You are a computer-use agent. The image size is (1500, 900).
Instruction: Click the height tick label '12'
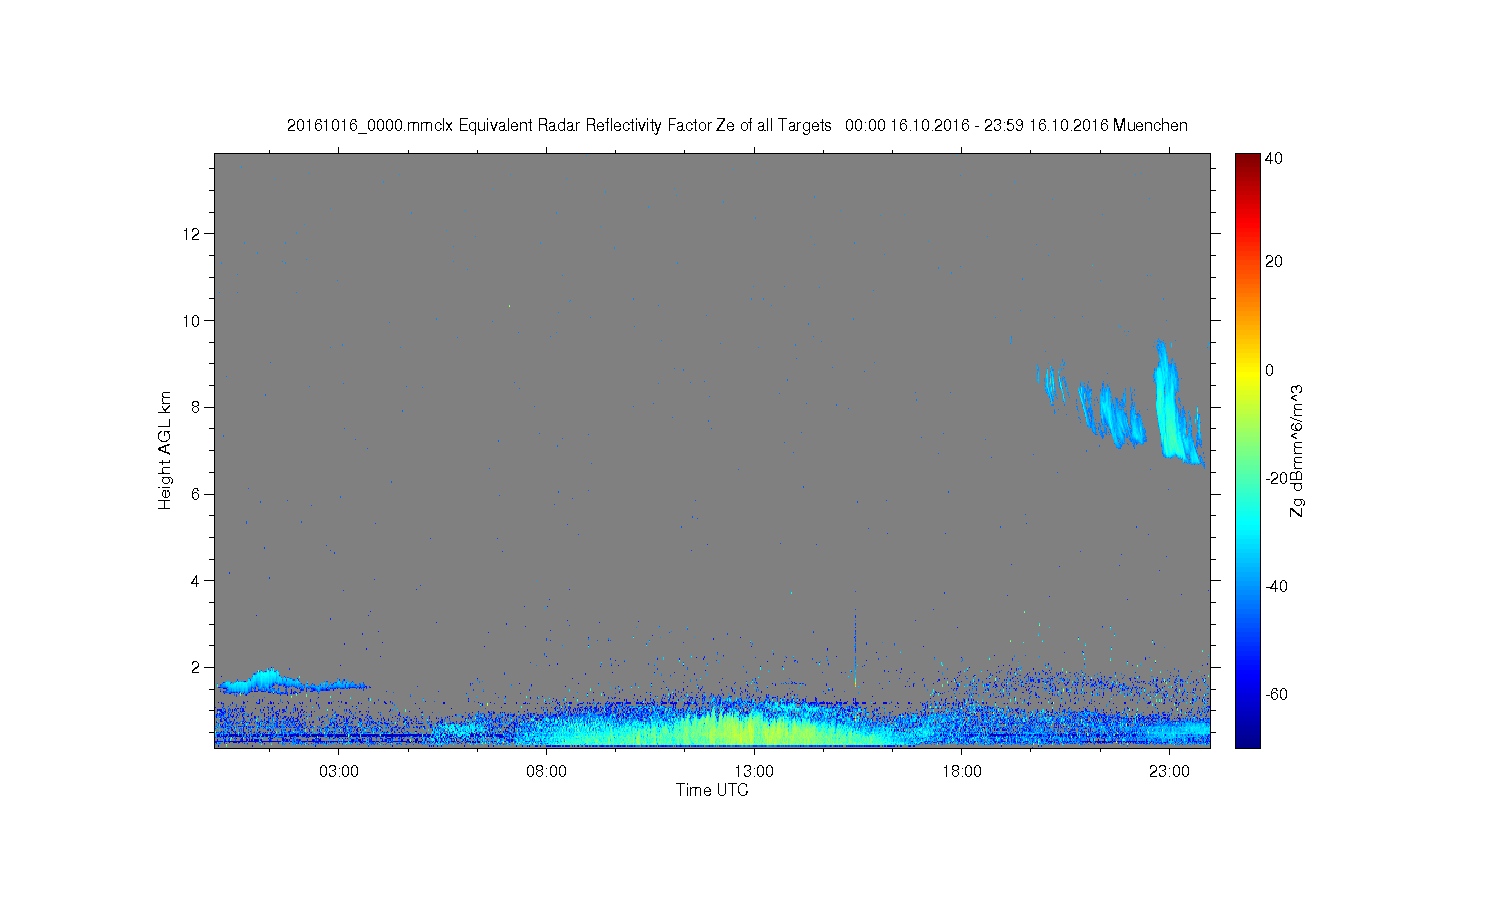click(x=193, y=234)
